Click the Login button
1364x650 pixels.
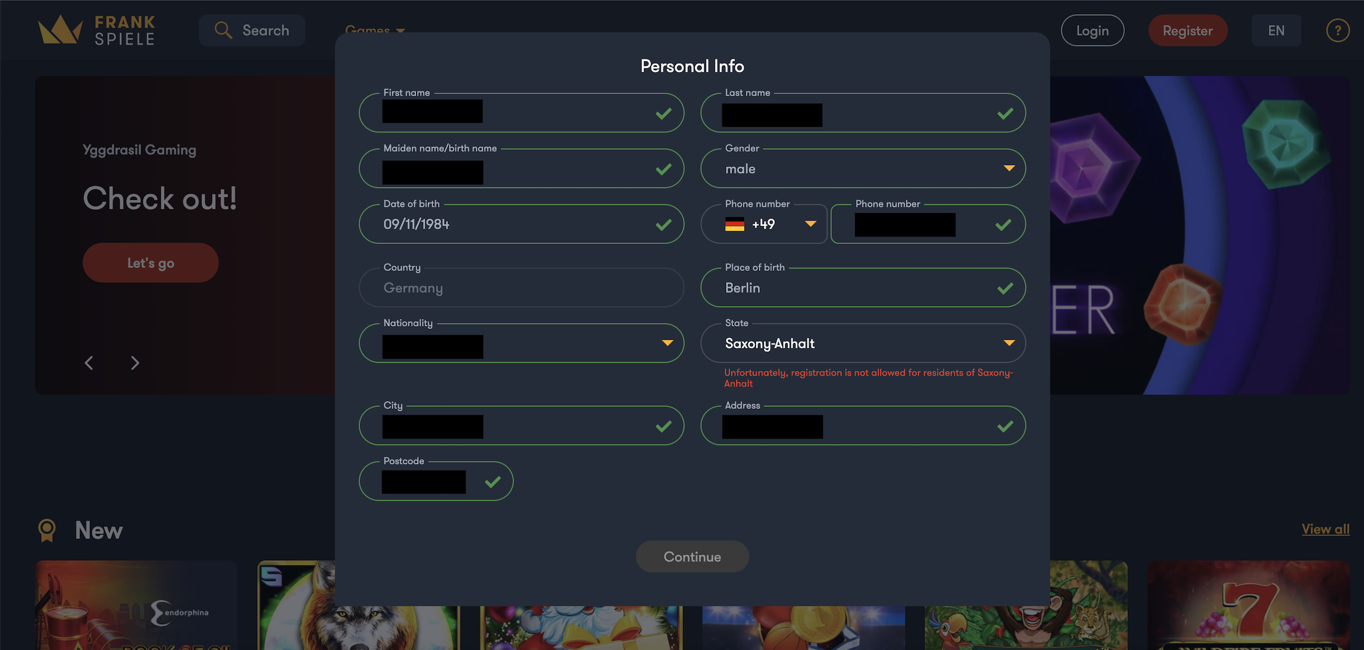(x=1092, y=30)
